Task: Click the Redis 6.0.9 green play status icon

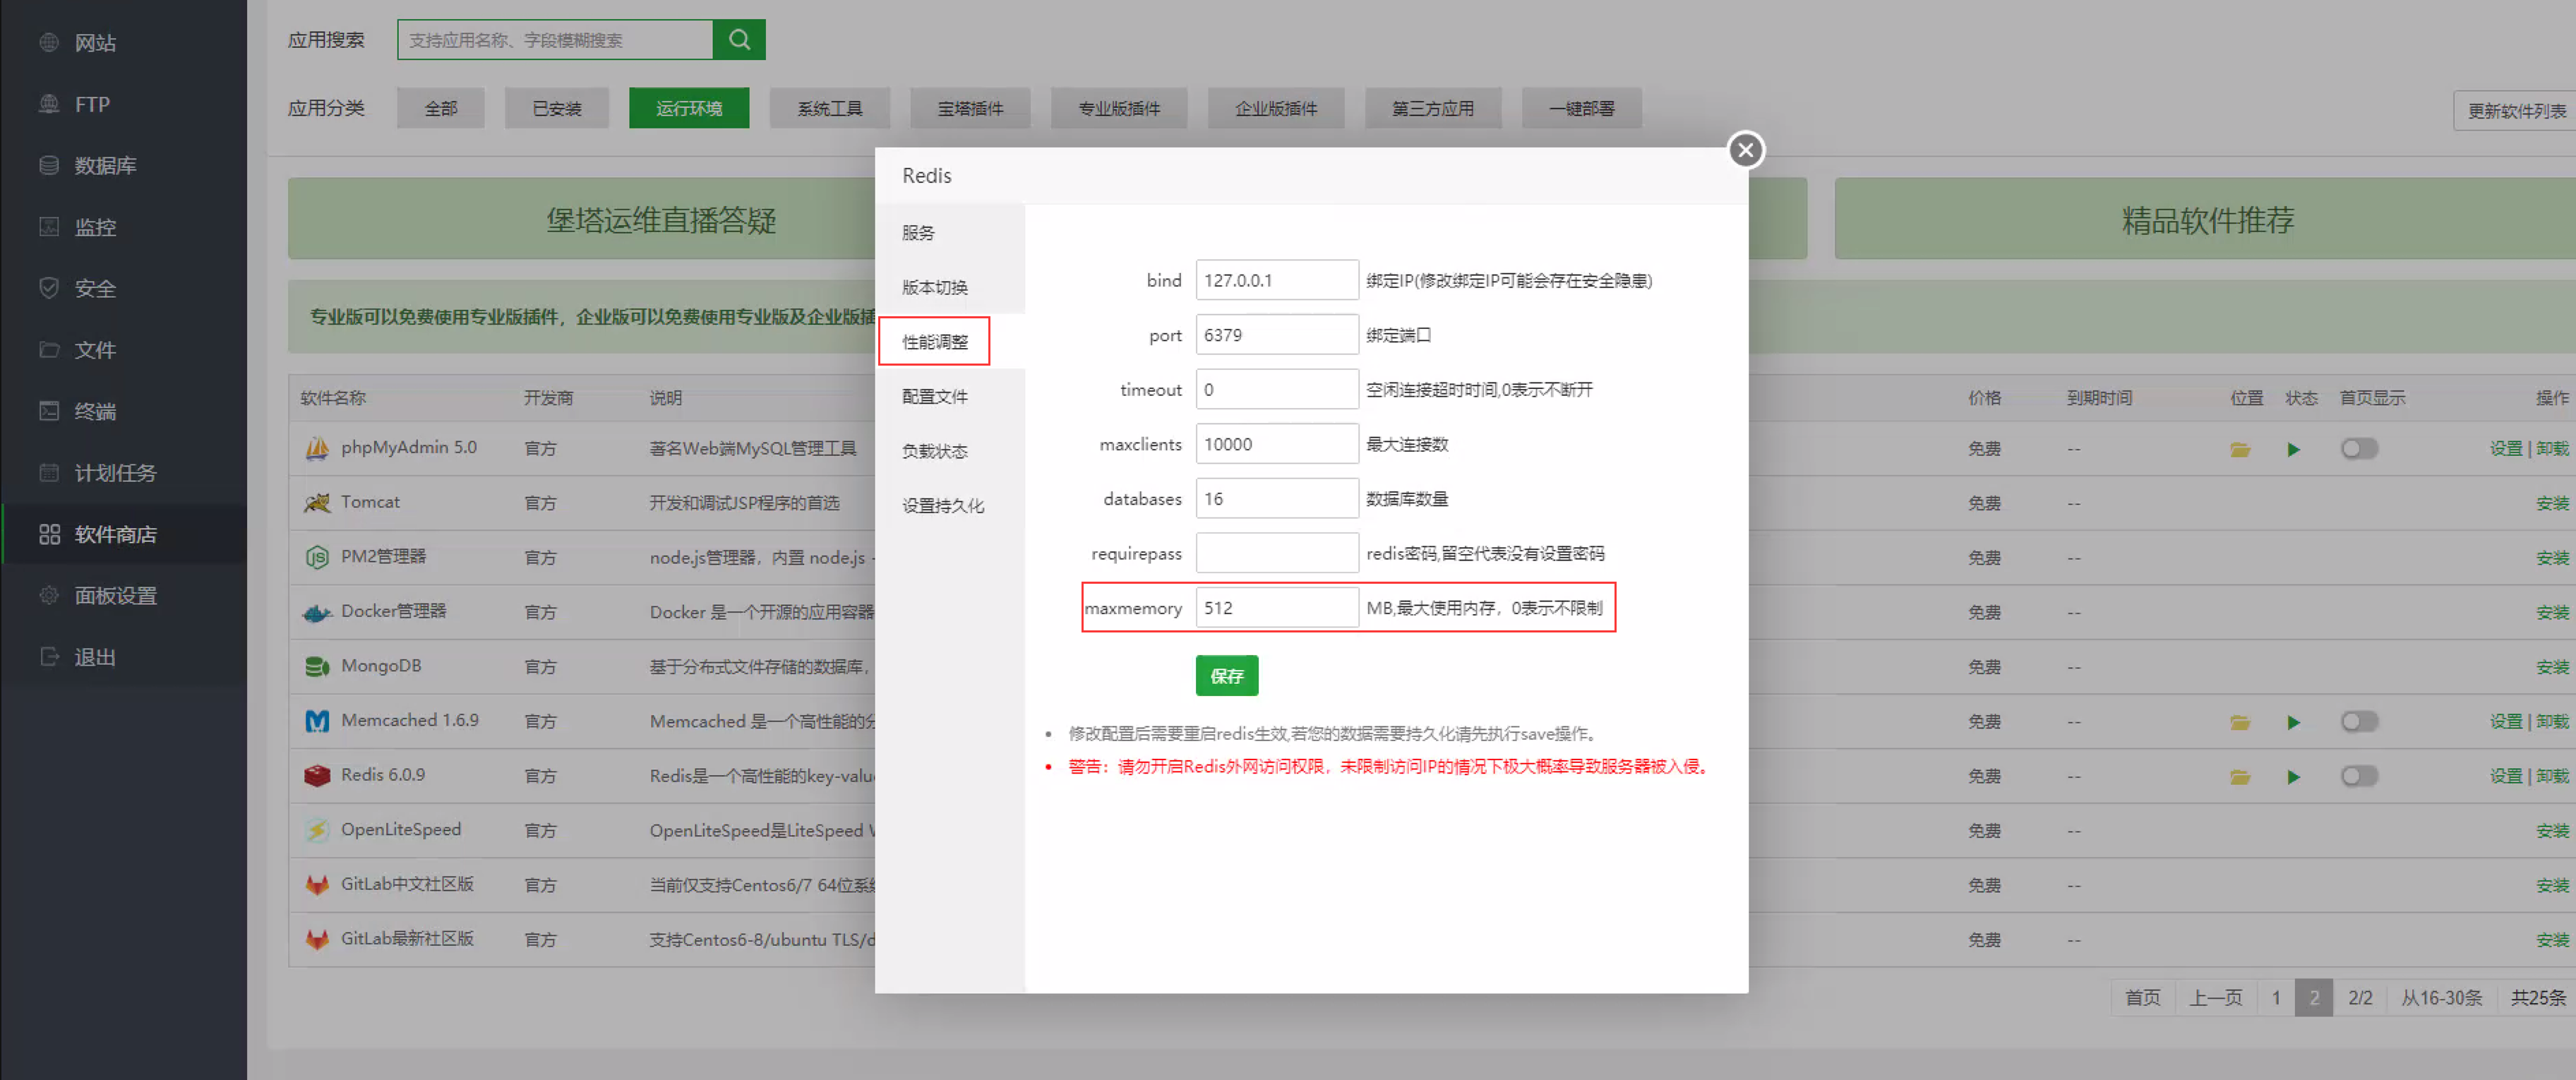Action: (x=2294, y=777)
